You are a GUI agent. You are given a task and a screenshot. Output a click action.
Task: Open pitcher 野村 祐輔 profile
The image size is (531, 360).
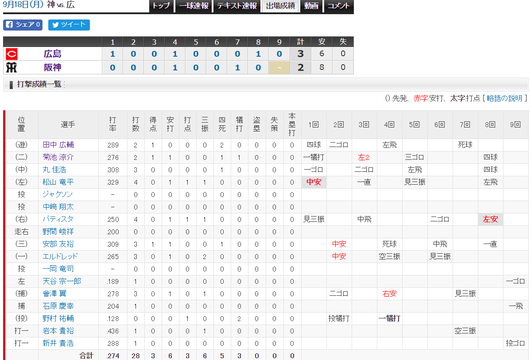click(58, 318)
